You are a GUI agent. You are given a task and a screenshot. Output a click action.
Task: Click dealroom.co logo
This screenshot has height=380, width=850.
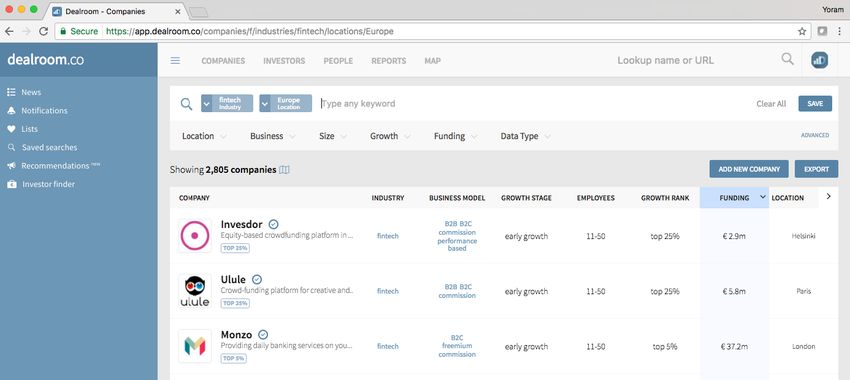pos(46,60)
